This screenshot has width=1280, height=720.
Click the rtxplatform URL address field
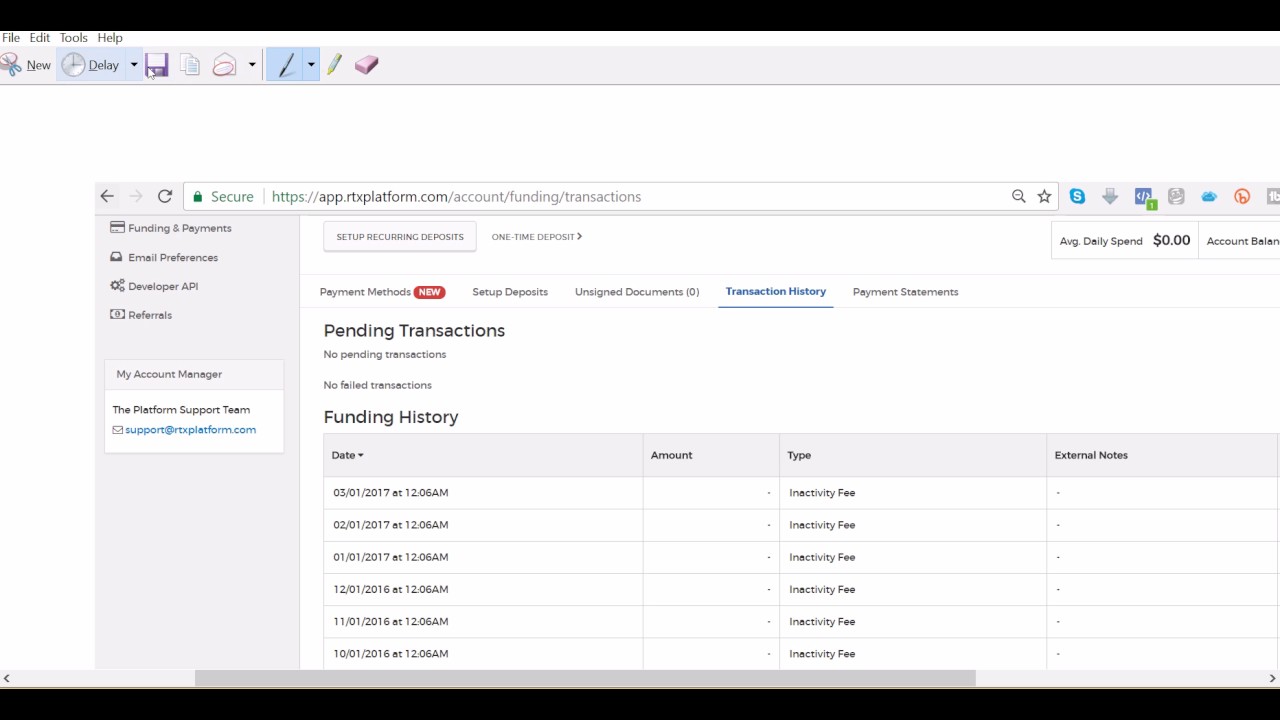(x=456, y=197)
